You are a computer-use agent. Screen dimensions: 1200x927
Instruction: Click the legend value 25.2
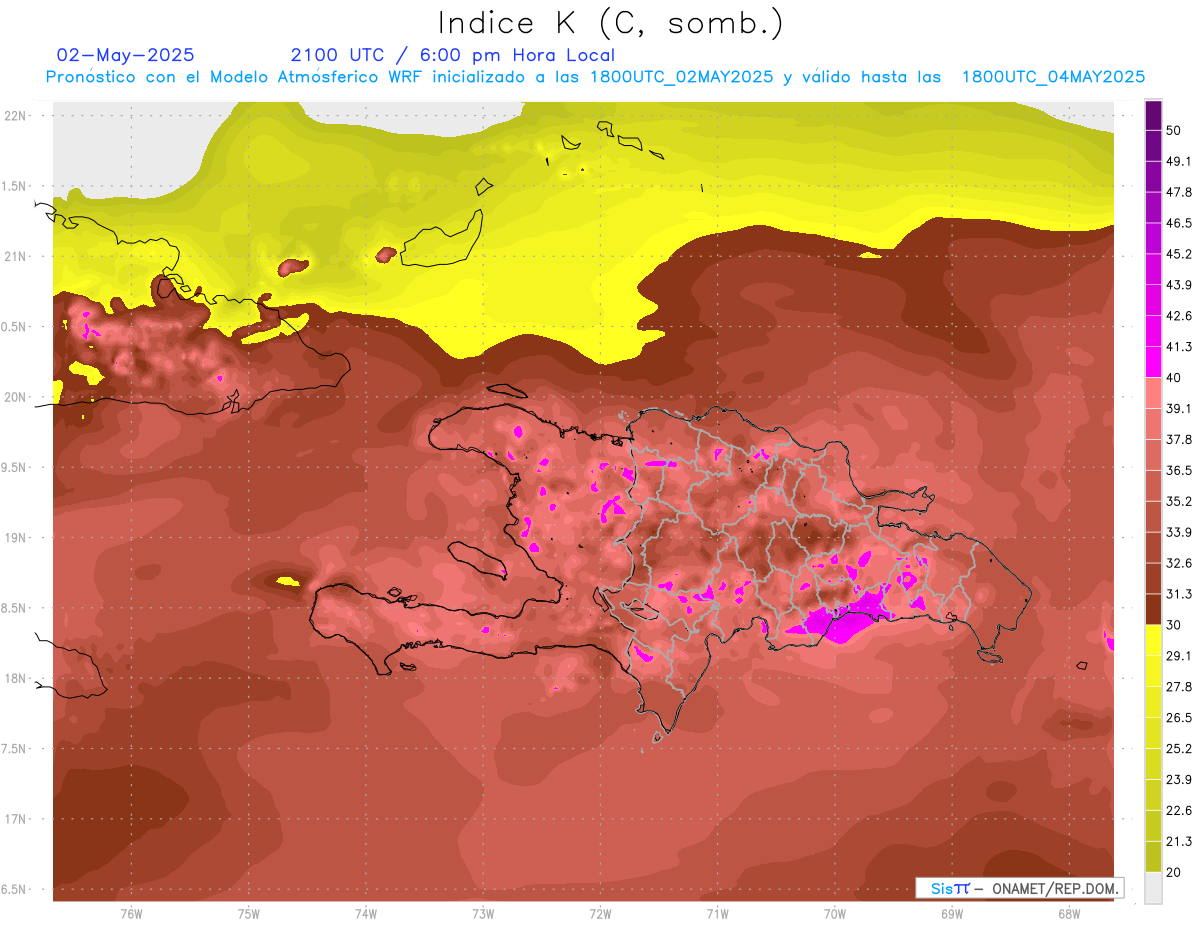click(1179, 749)
